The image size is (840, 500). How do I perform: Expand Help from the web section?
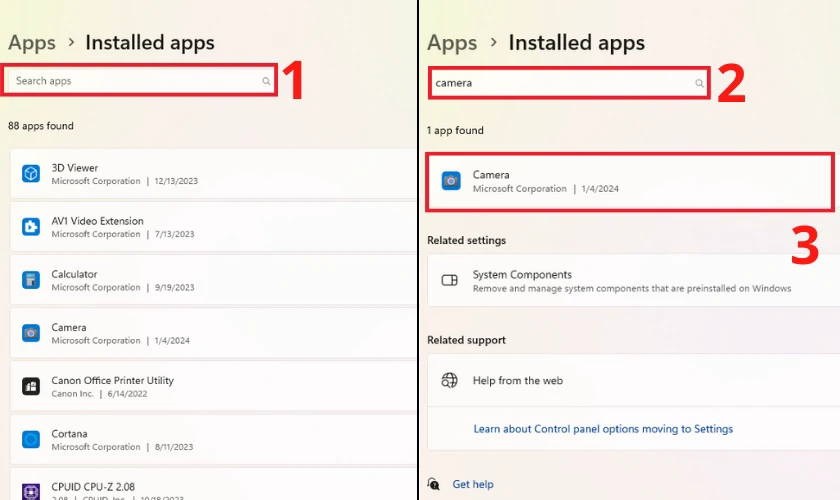coord(634,380)
